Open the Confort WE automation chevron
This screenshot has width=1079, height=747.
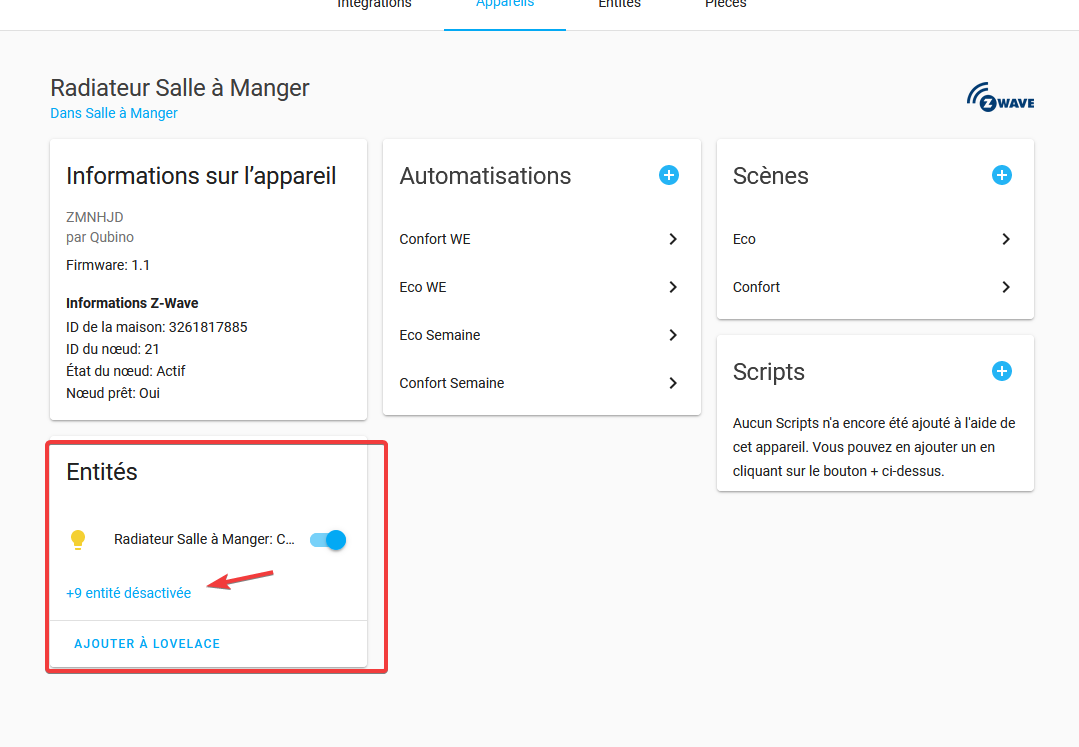[673, 239]
